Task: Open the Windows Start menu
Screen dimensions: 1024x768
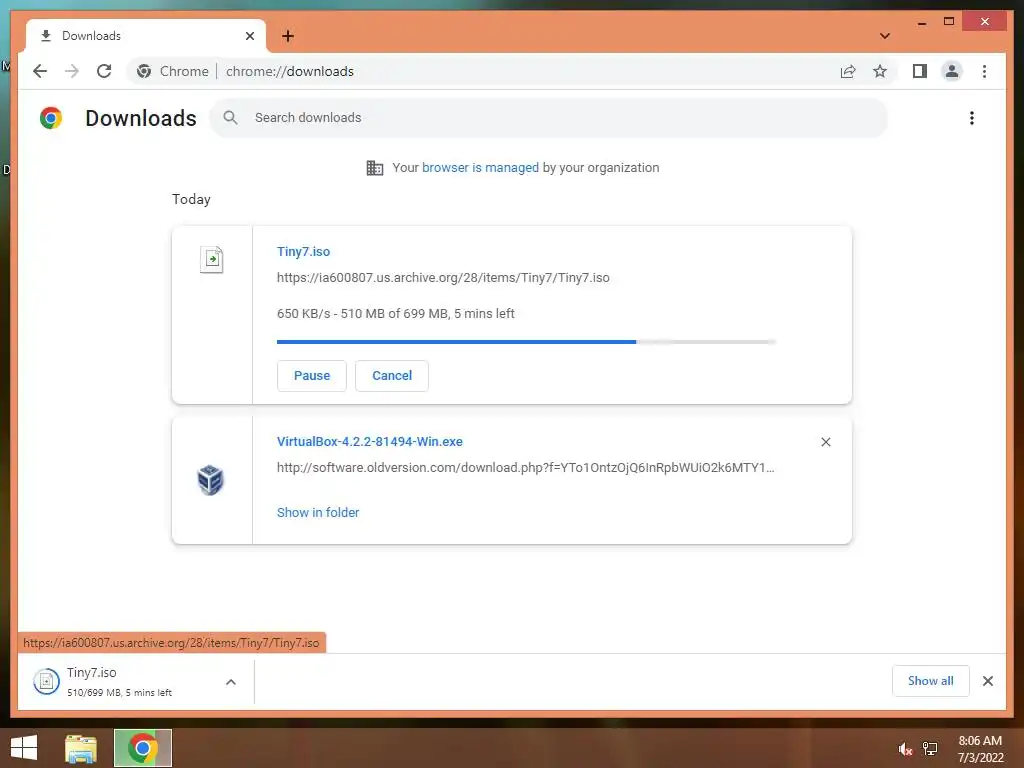Action: pyautogui.click(x=24, y=748)
